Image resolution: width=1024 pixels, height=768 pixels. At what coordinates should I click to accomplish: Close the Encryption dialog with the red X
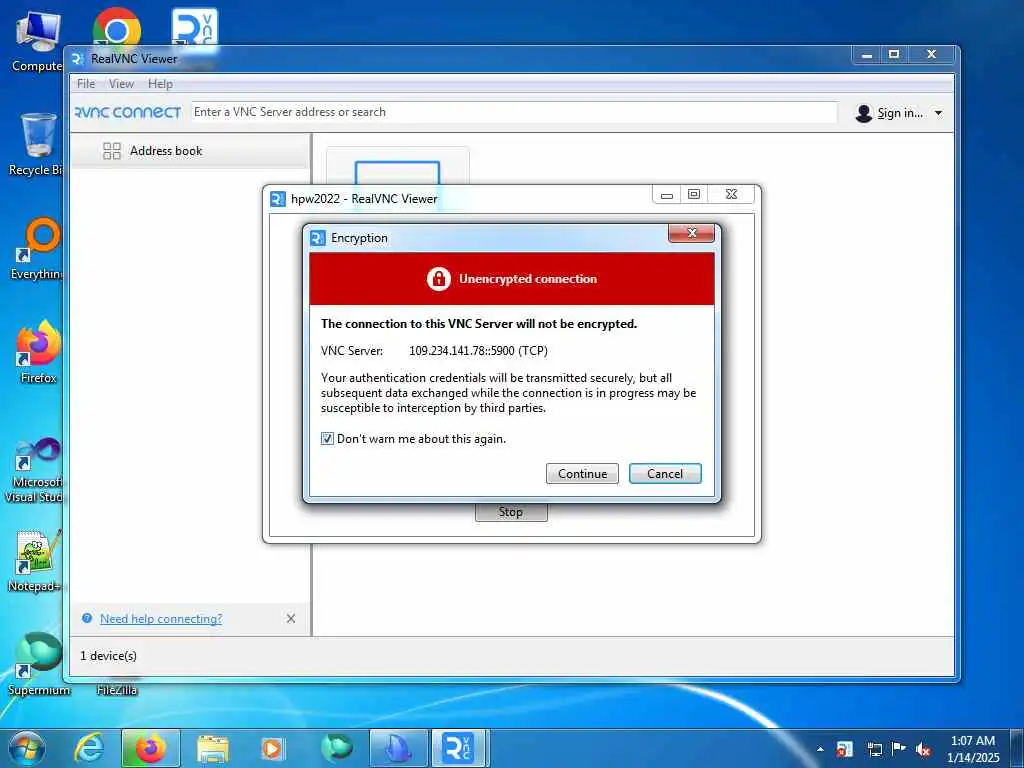[691, 233]
